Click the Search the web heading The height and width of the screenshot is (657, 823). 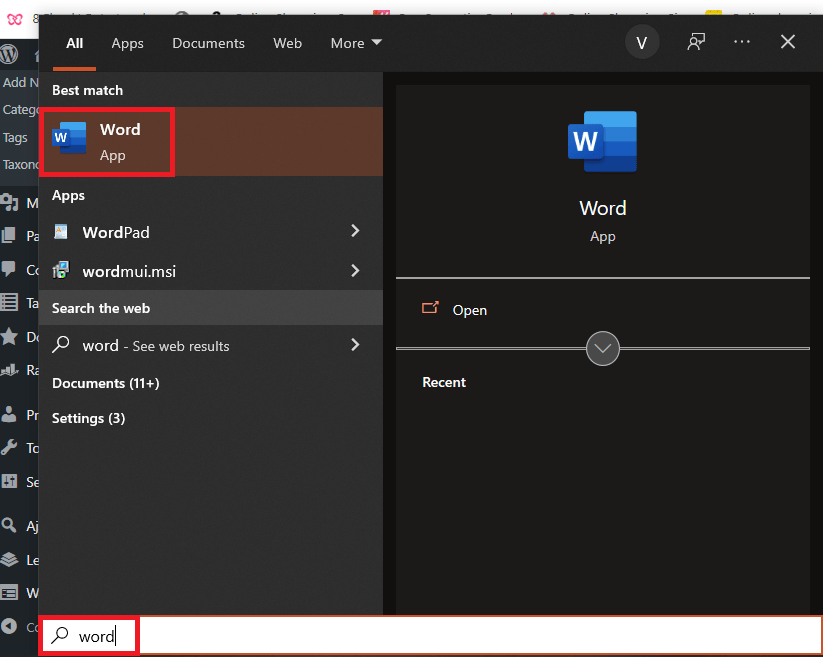[x=101, y=308]
